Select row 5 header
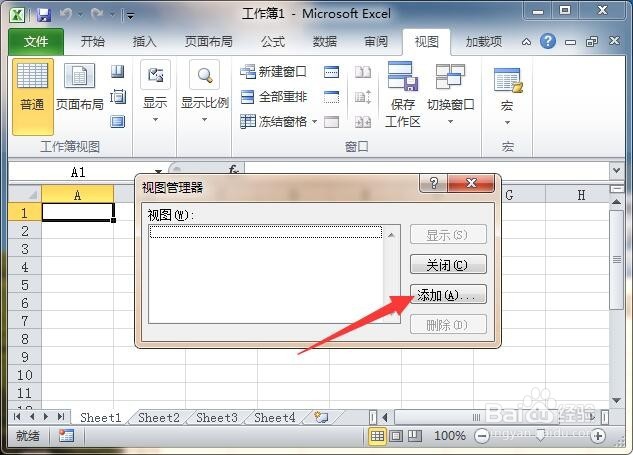Viewport: 633px width, 455px height. point(25,285)
